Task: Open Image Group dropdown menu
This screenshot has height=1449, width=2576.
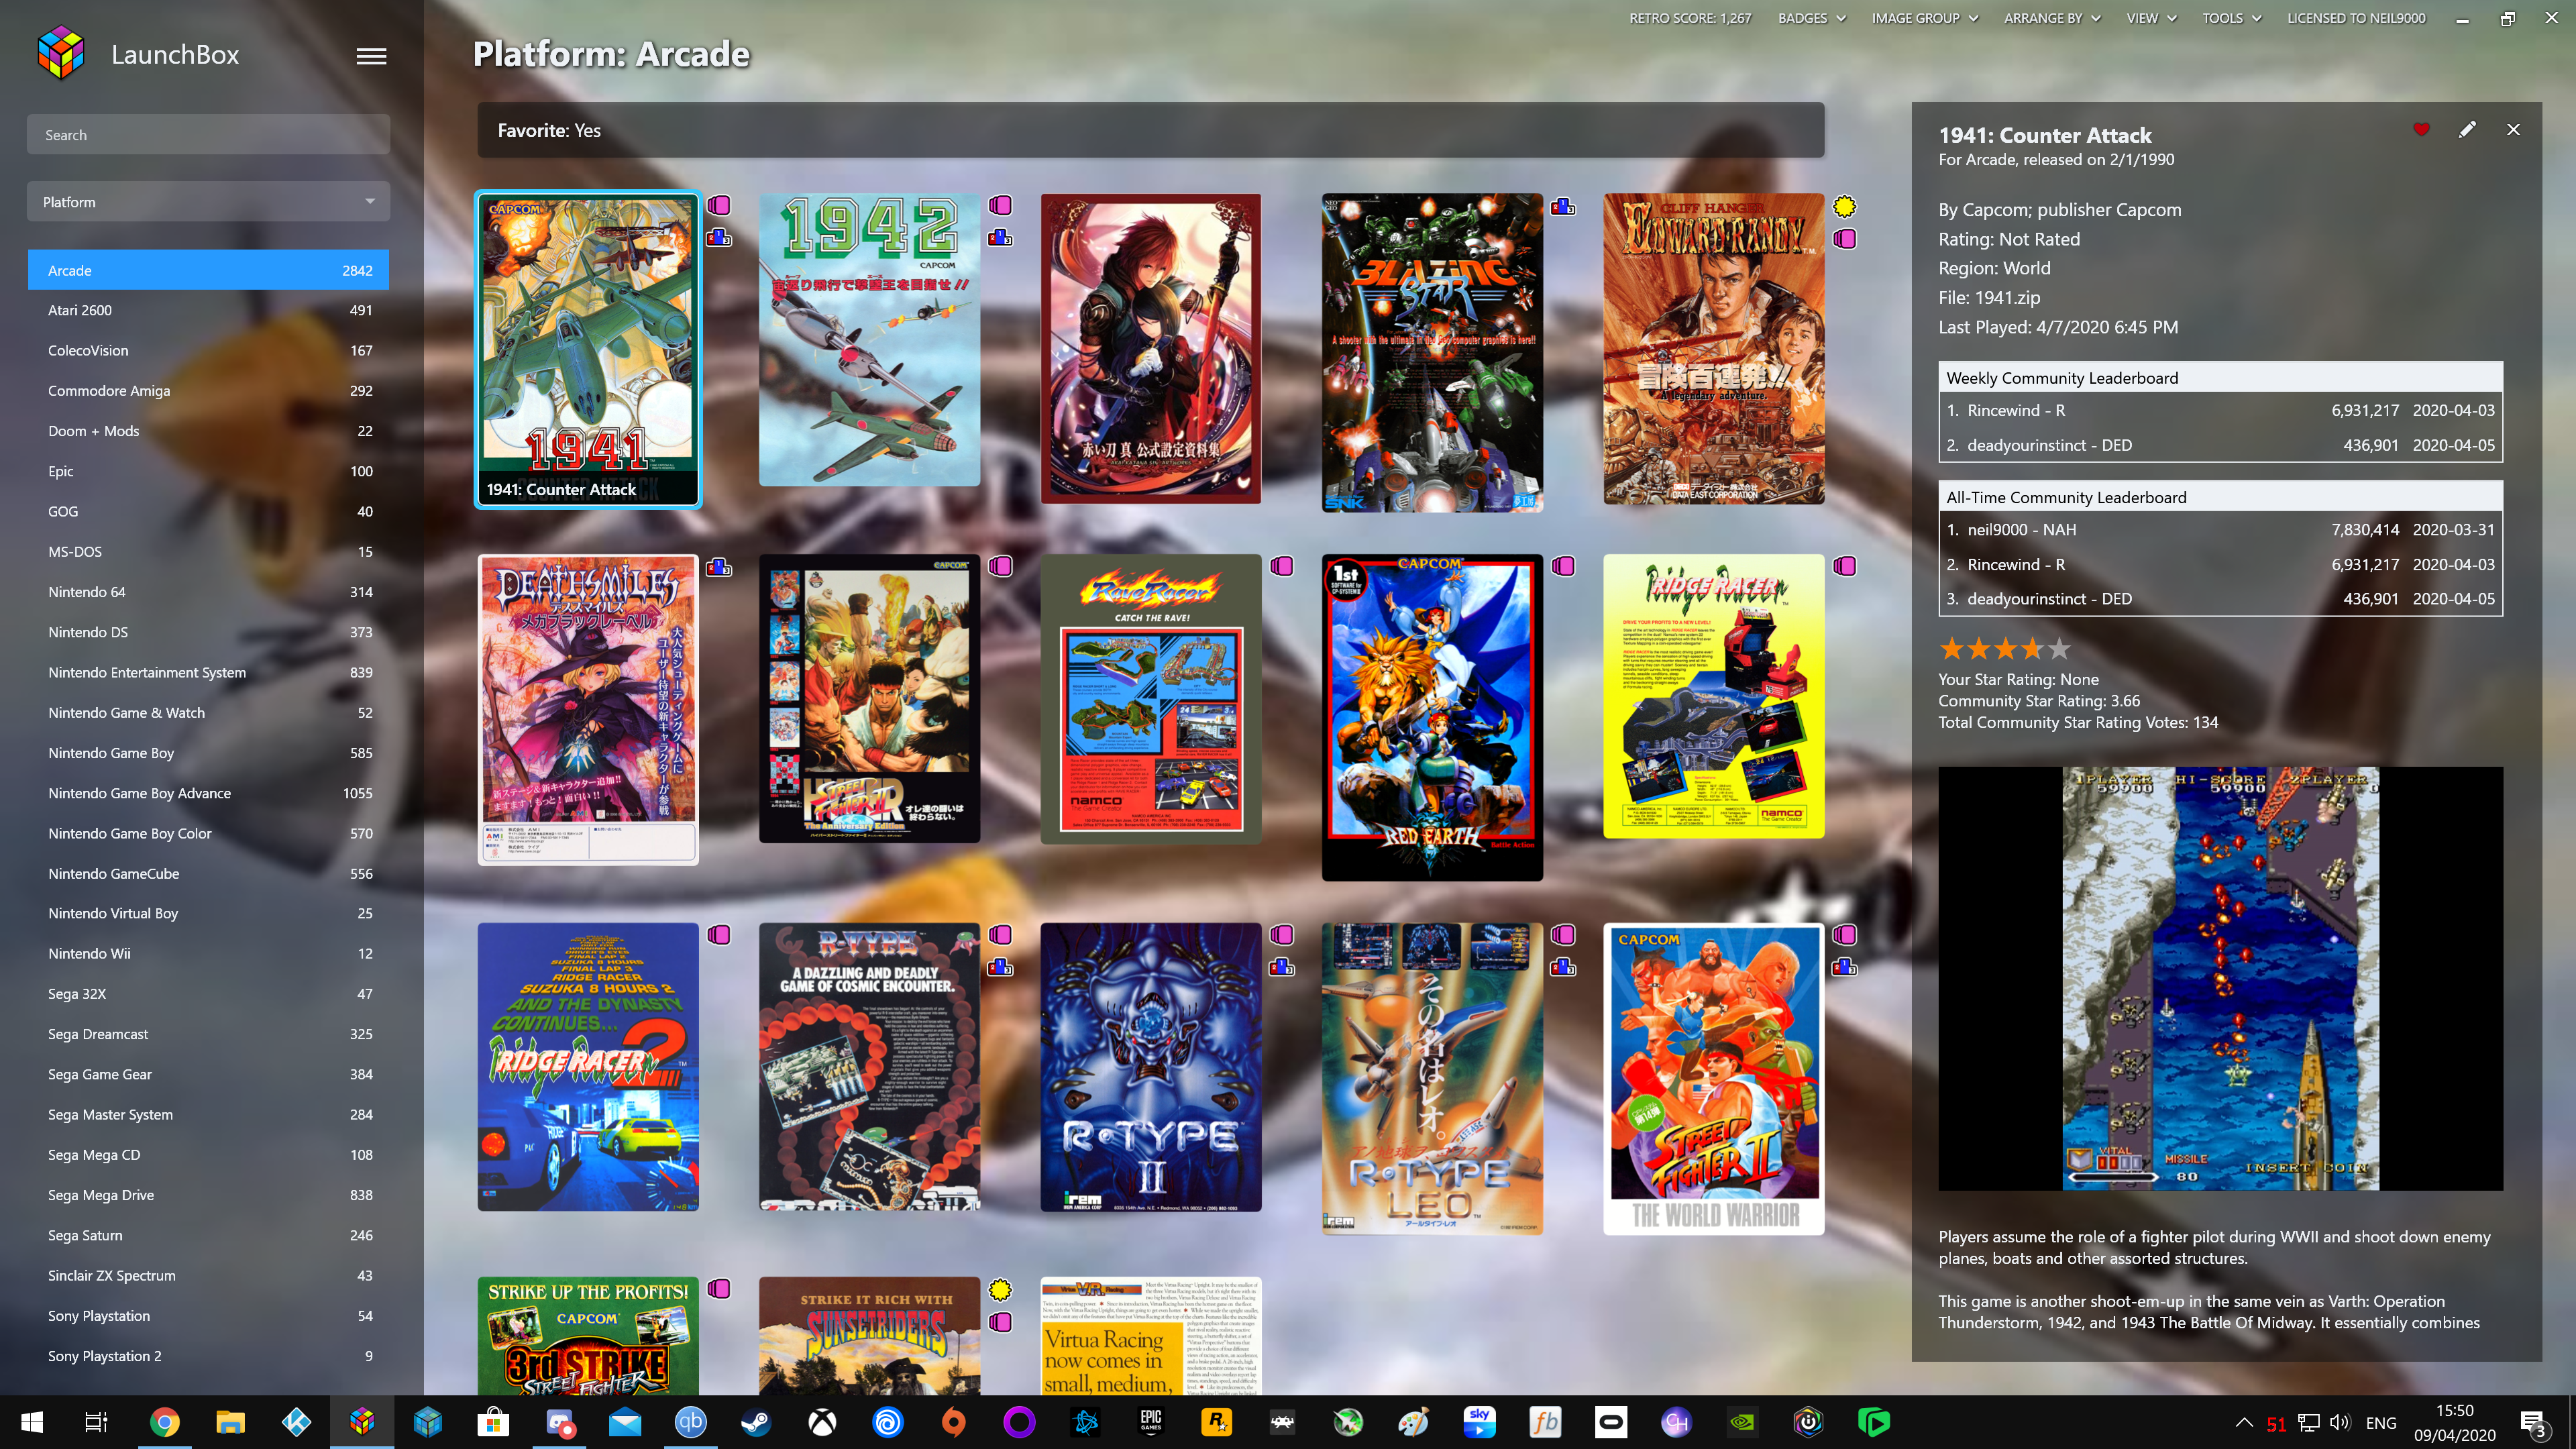Action: [1924, 18]
